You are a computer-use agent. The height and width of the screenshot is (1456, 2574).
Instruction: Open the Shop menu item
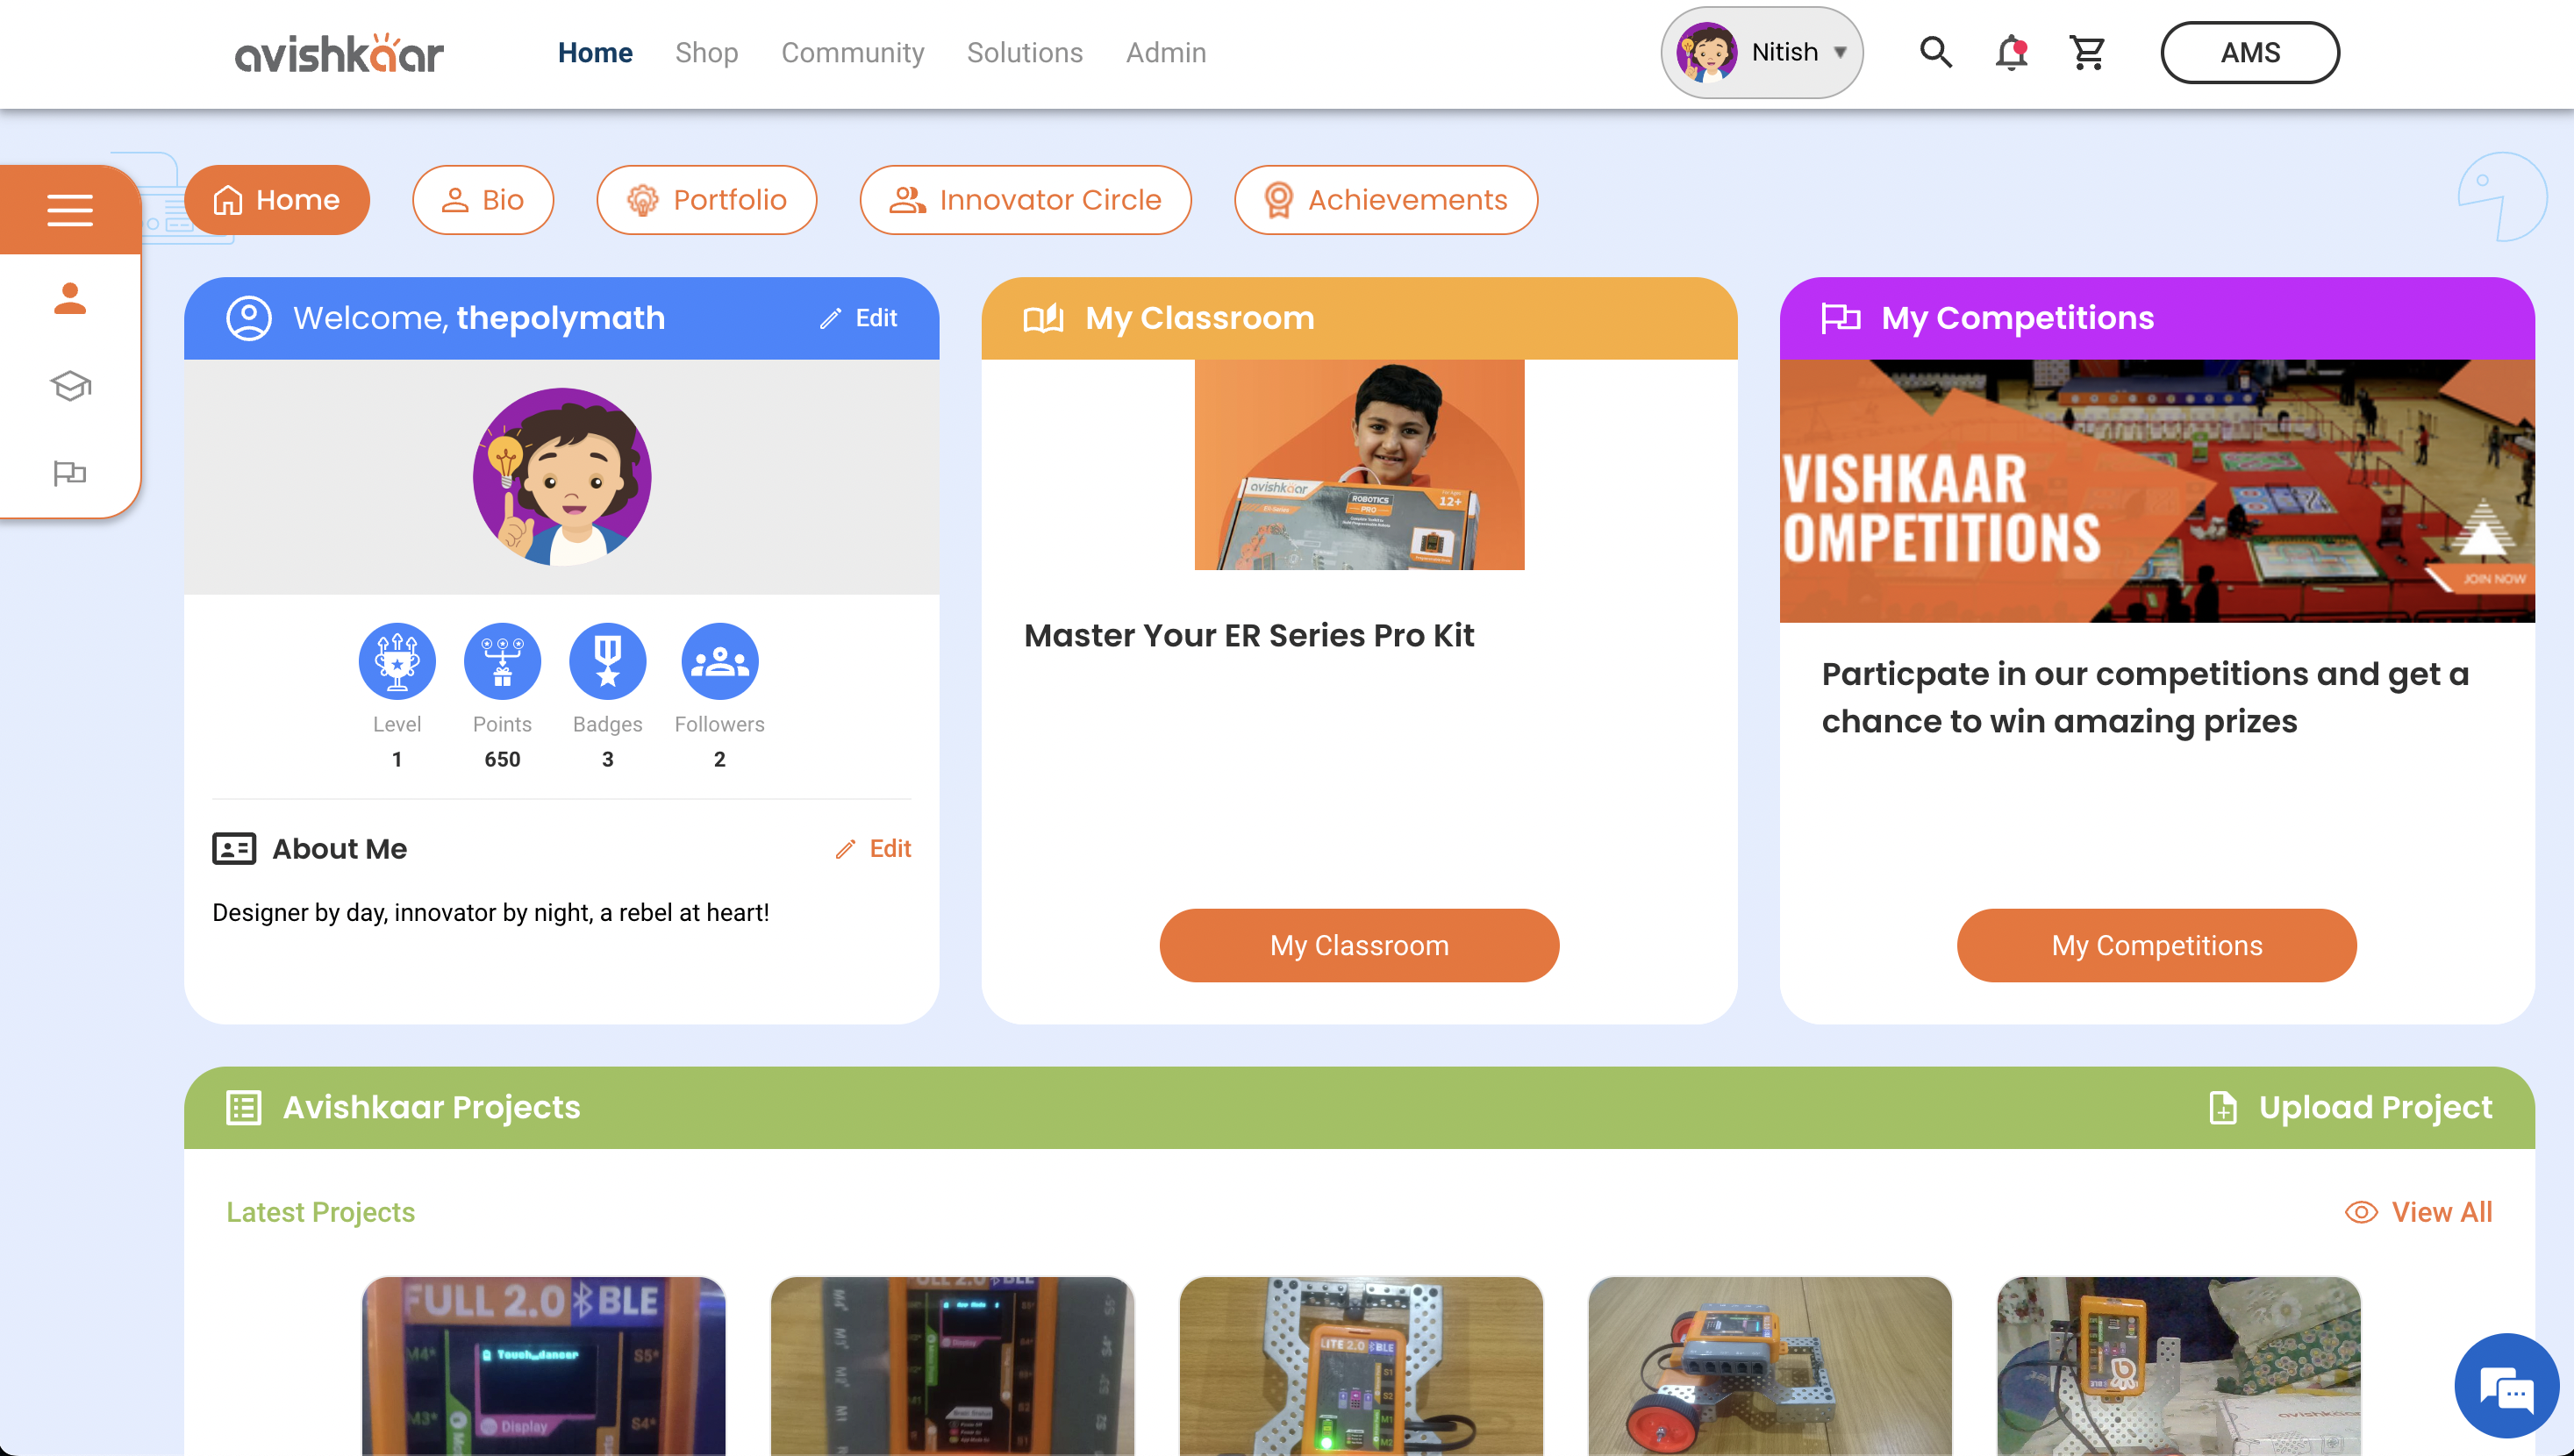click(x=706, y=52)
